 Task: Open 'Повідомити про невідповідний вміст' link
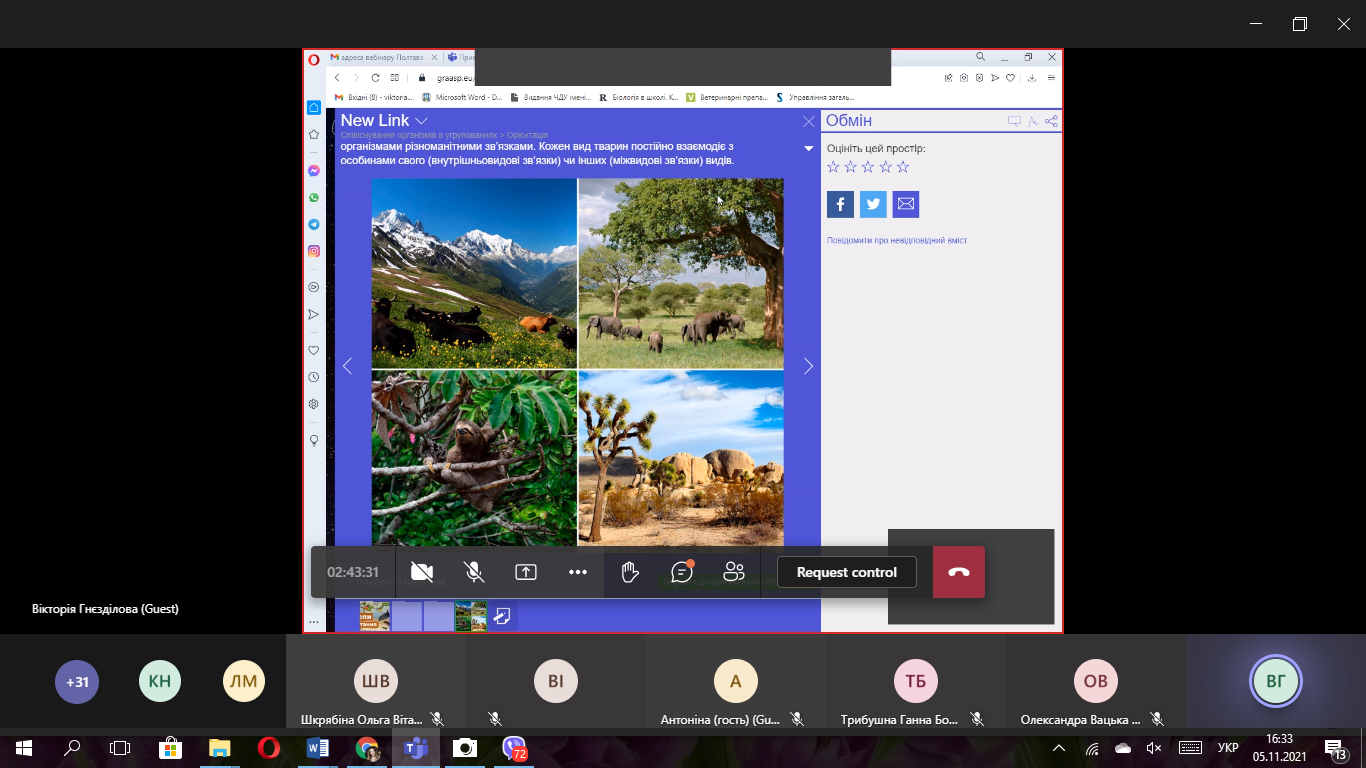[896, 240]
